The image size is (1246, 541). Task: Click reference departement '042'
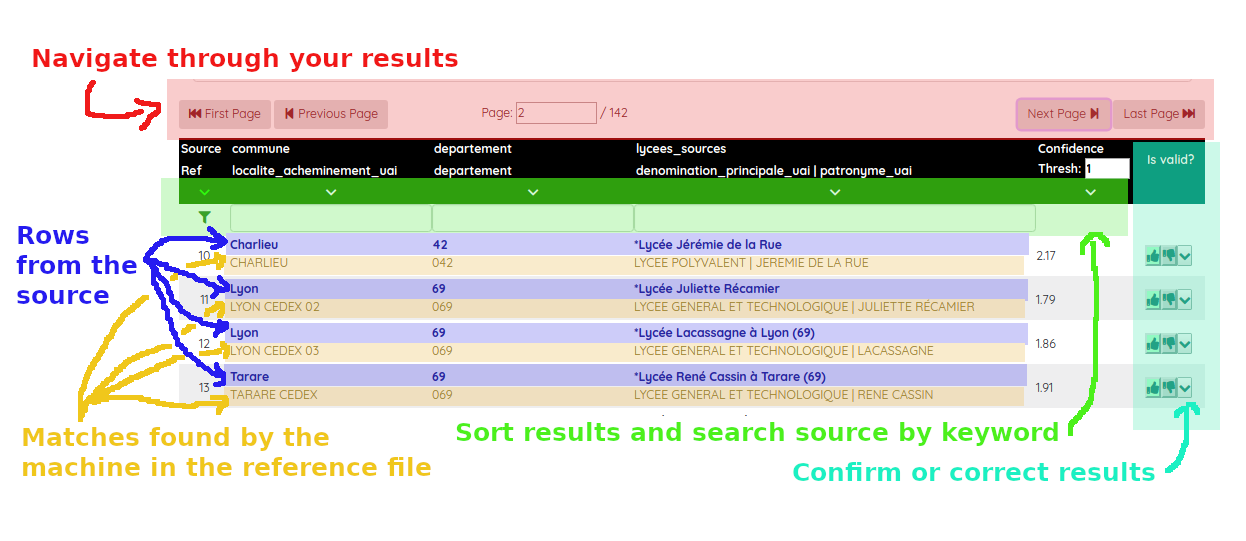coord(443,263)
